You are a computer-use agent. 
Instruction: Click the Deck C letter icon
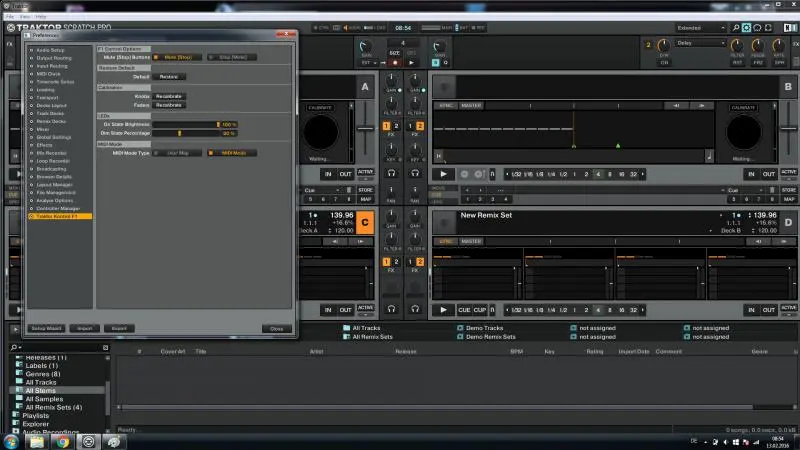pyautogui.click(x=364, y=221)
